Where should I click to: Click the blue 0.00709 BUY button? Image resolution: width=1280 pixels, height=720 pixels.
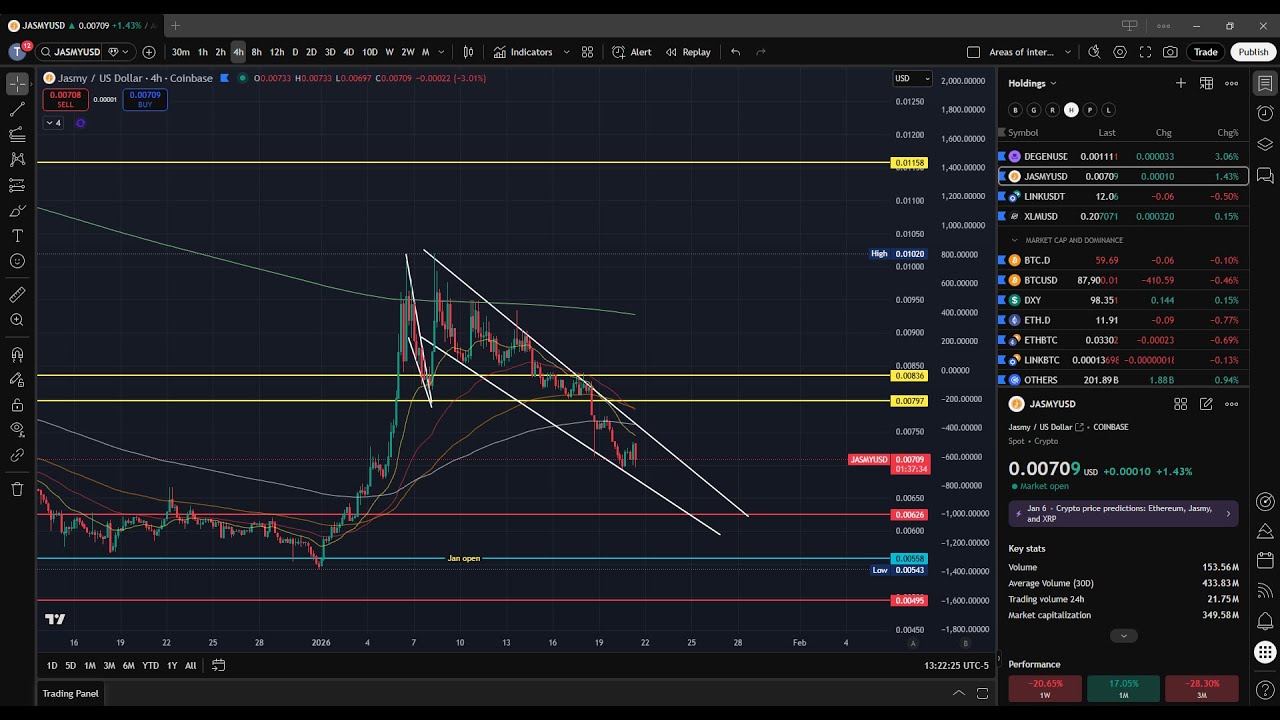(x=145, y=99)
